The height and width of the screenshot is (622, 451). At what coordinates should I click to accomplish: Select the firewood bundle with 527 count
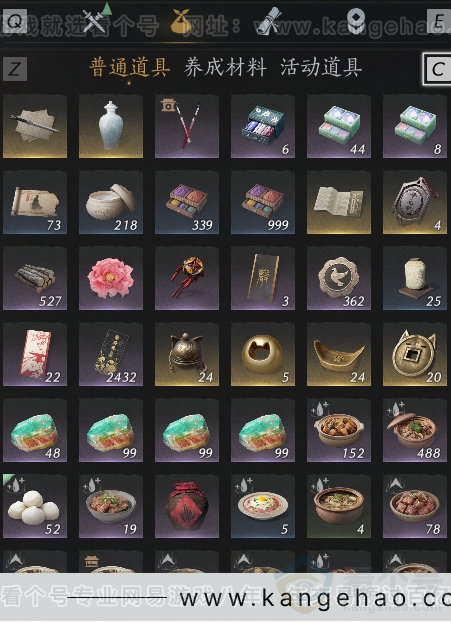(x=35, y=278)
